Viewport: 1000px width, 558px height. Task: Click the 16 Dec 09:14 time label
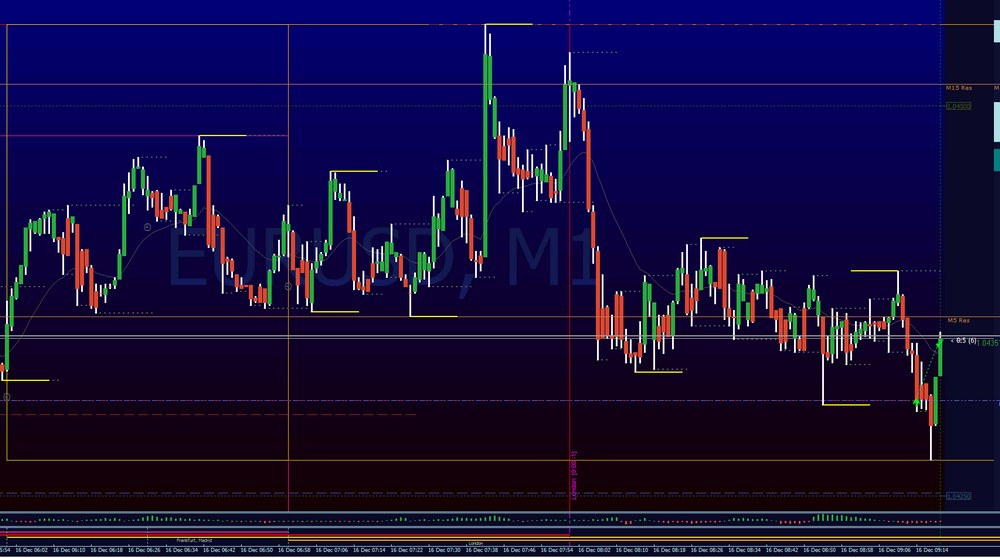[932, 550]
